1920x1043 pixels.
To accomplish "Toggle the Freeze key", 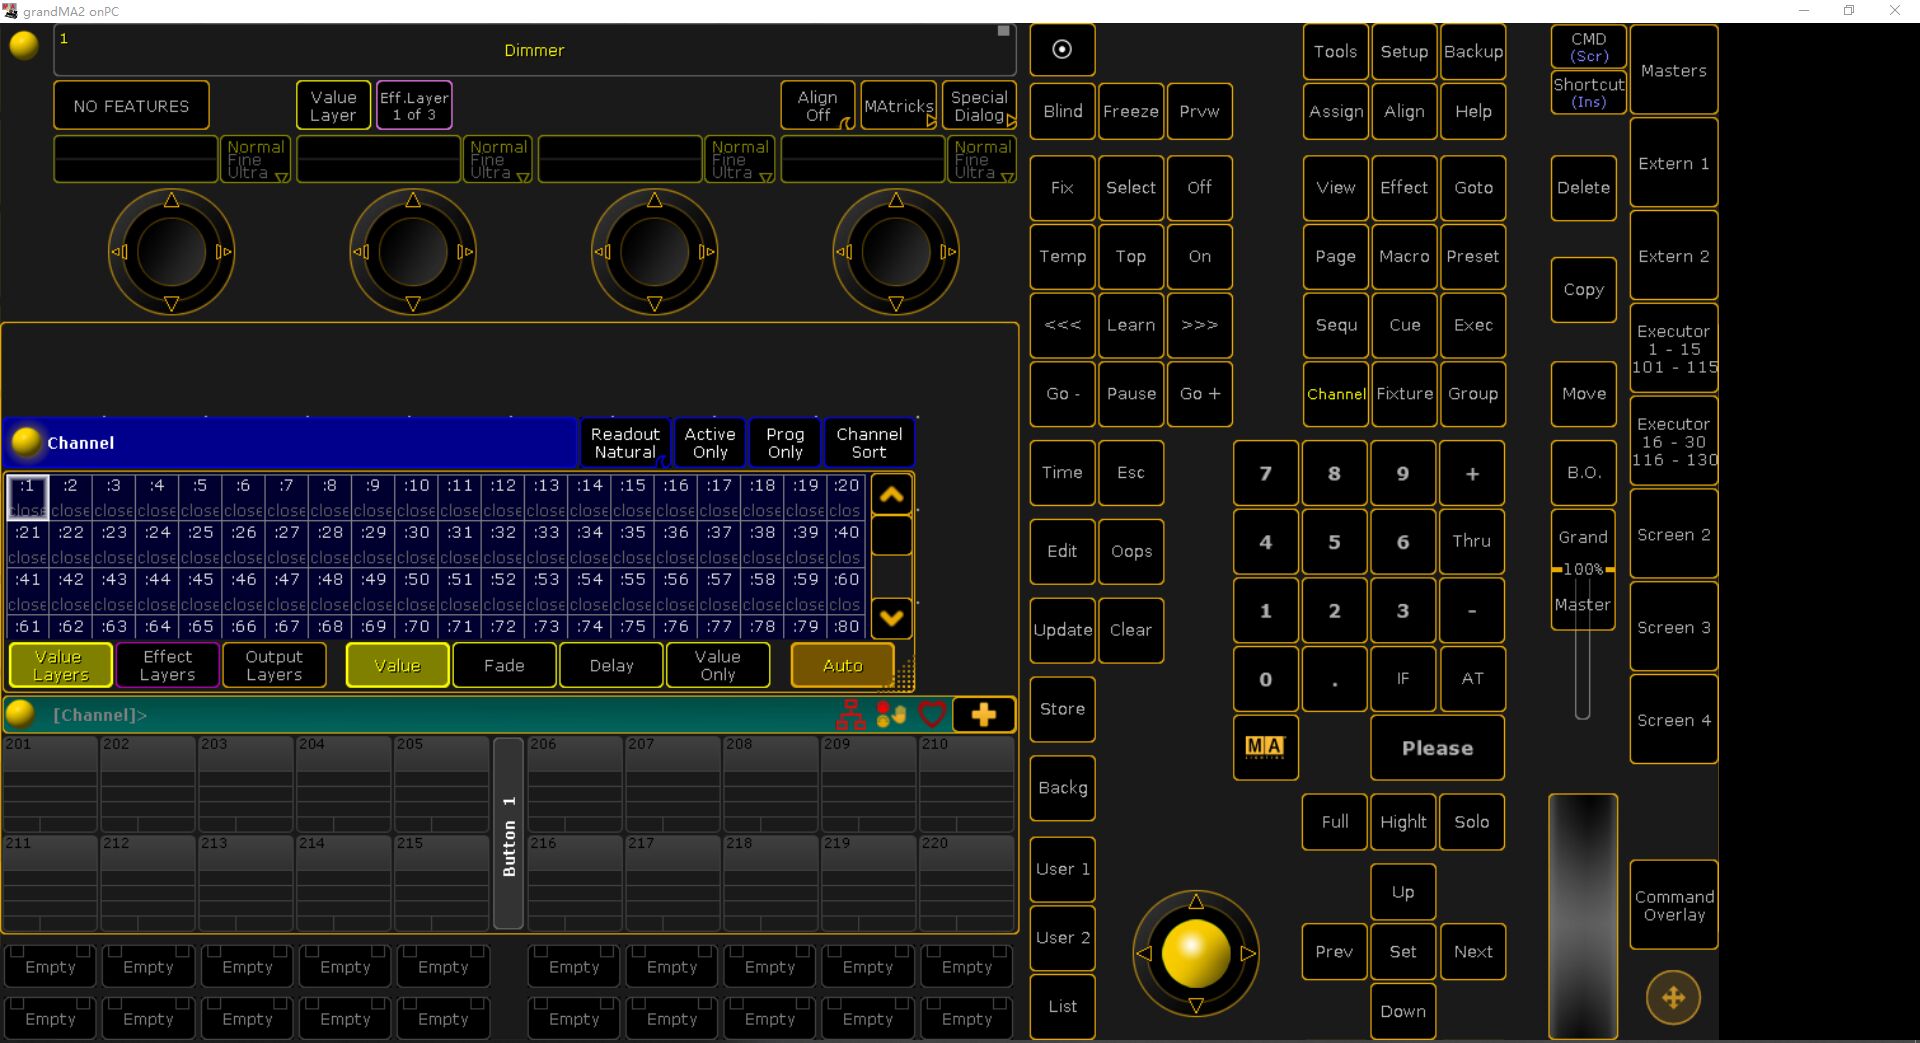I will coord(1130,111).
